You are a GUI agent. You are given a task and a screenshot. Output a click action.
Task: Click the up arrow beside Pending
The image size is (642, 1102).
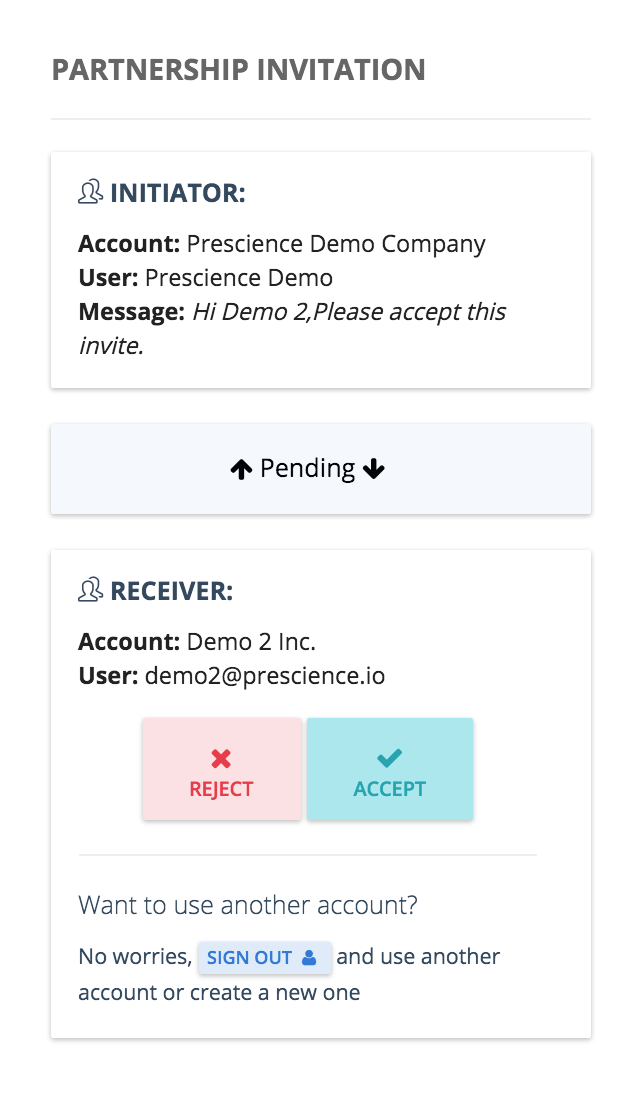coord(241,469)
